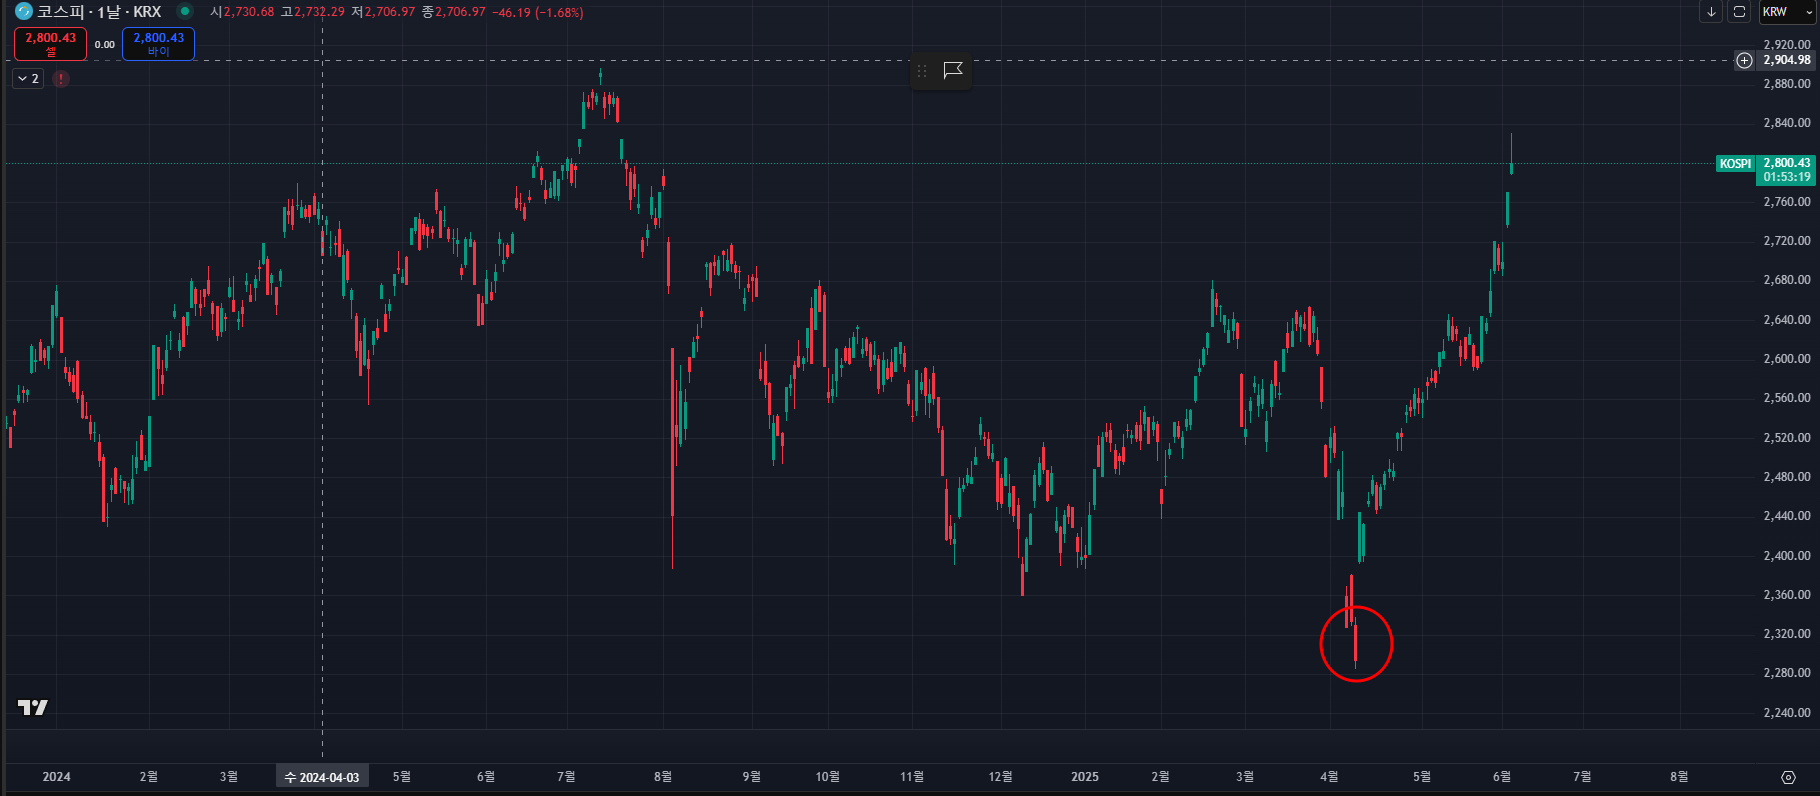Click the KOSPI symbol logo icon

pyautogui.click(x=24, y=11)
